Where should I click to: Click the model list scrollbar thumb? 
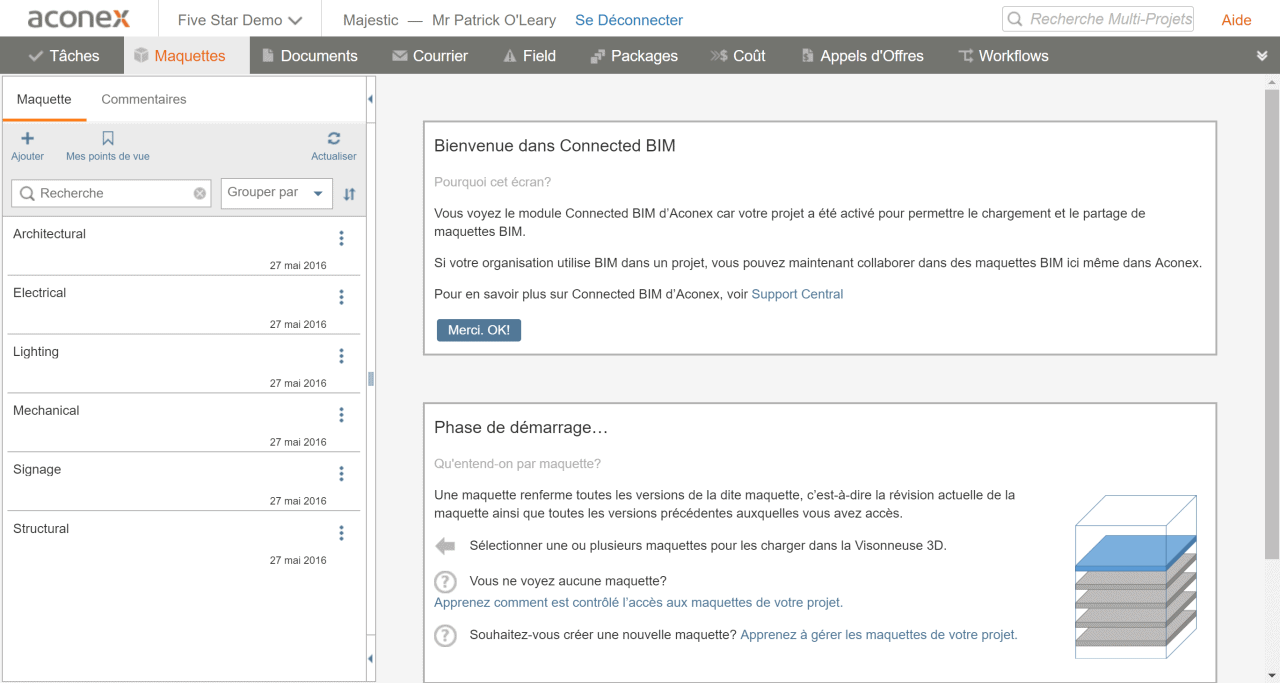[x=371, y=378]
